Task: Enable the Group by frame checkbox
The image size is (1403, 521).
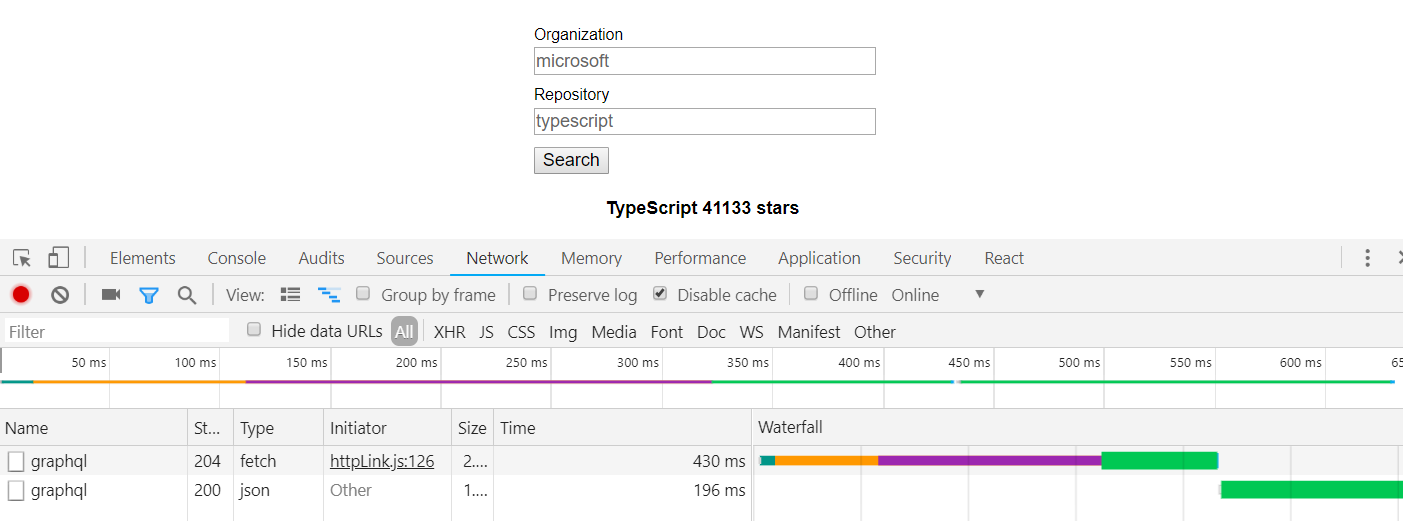Action: pyautogui.click(x=364, y=294)
